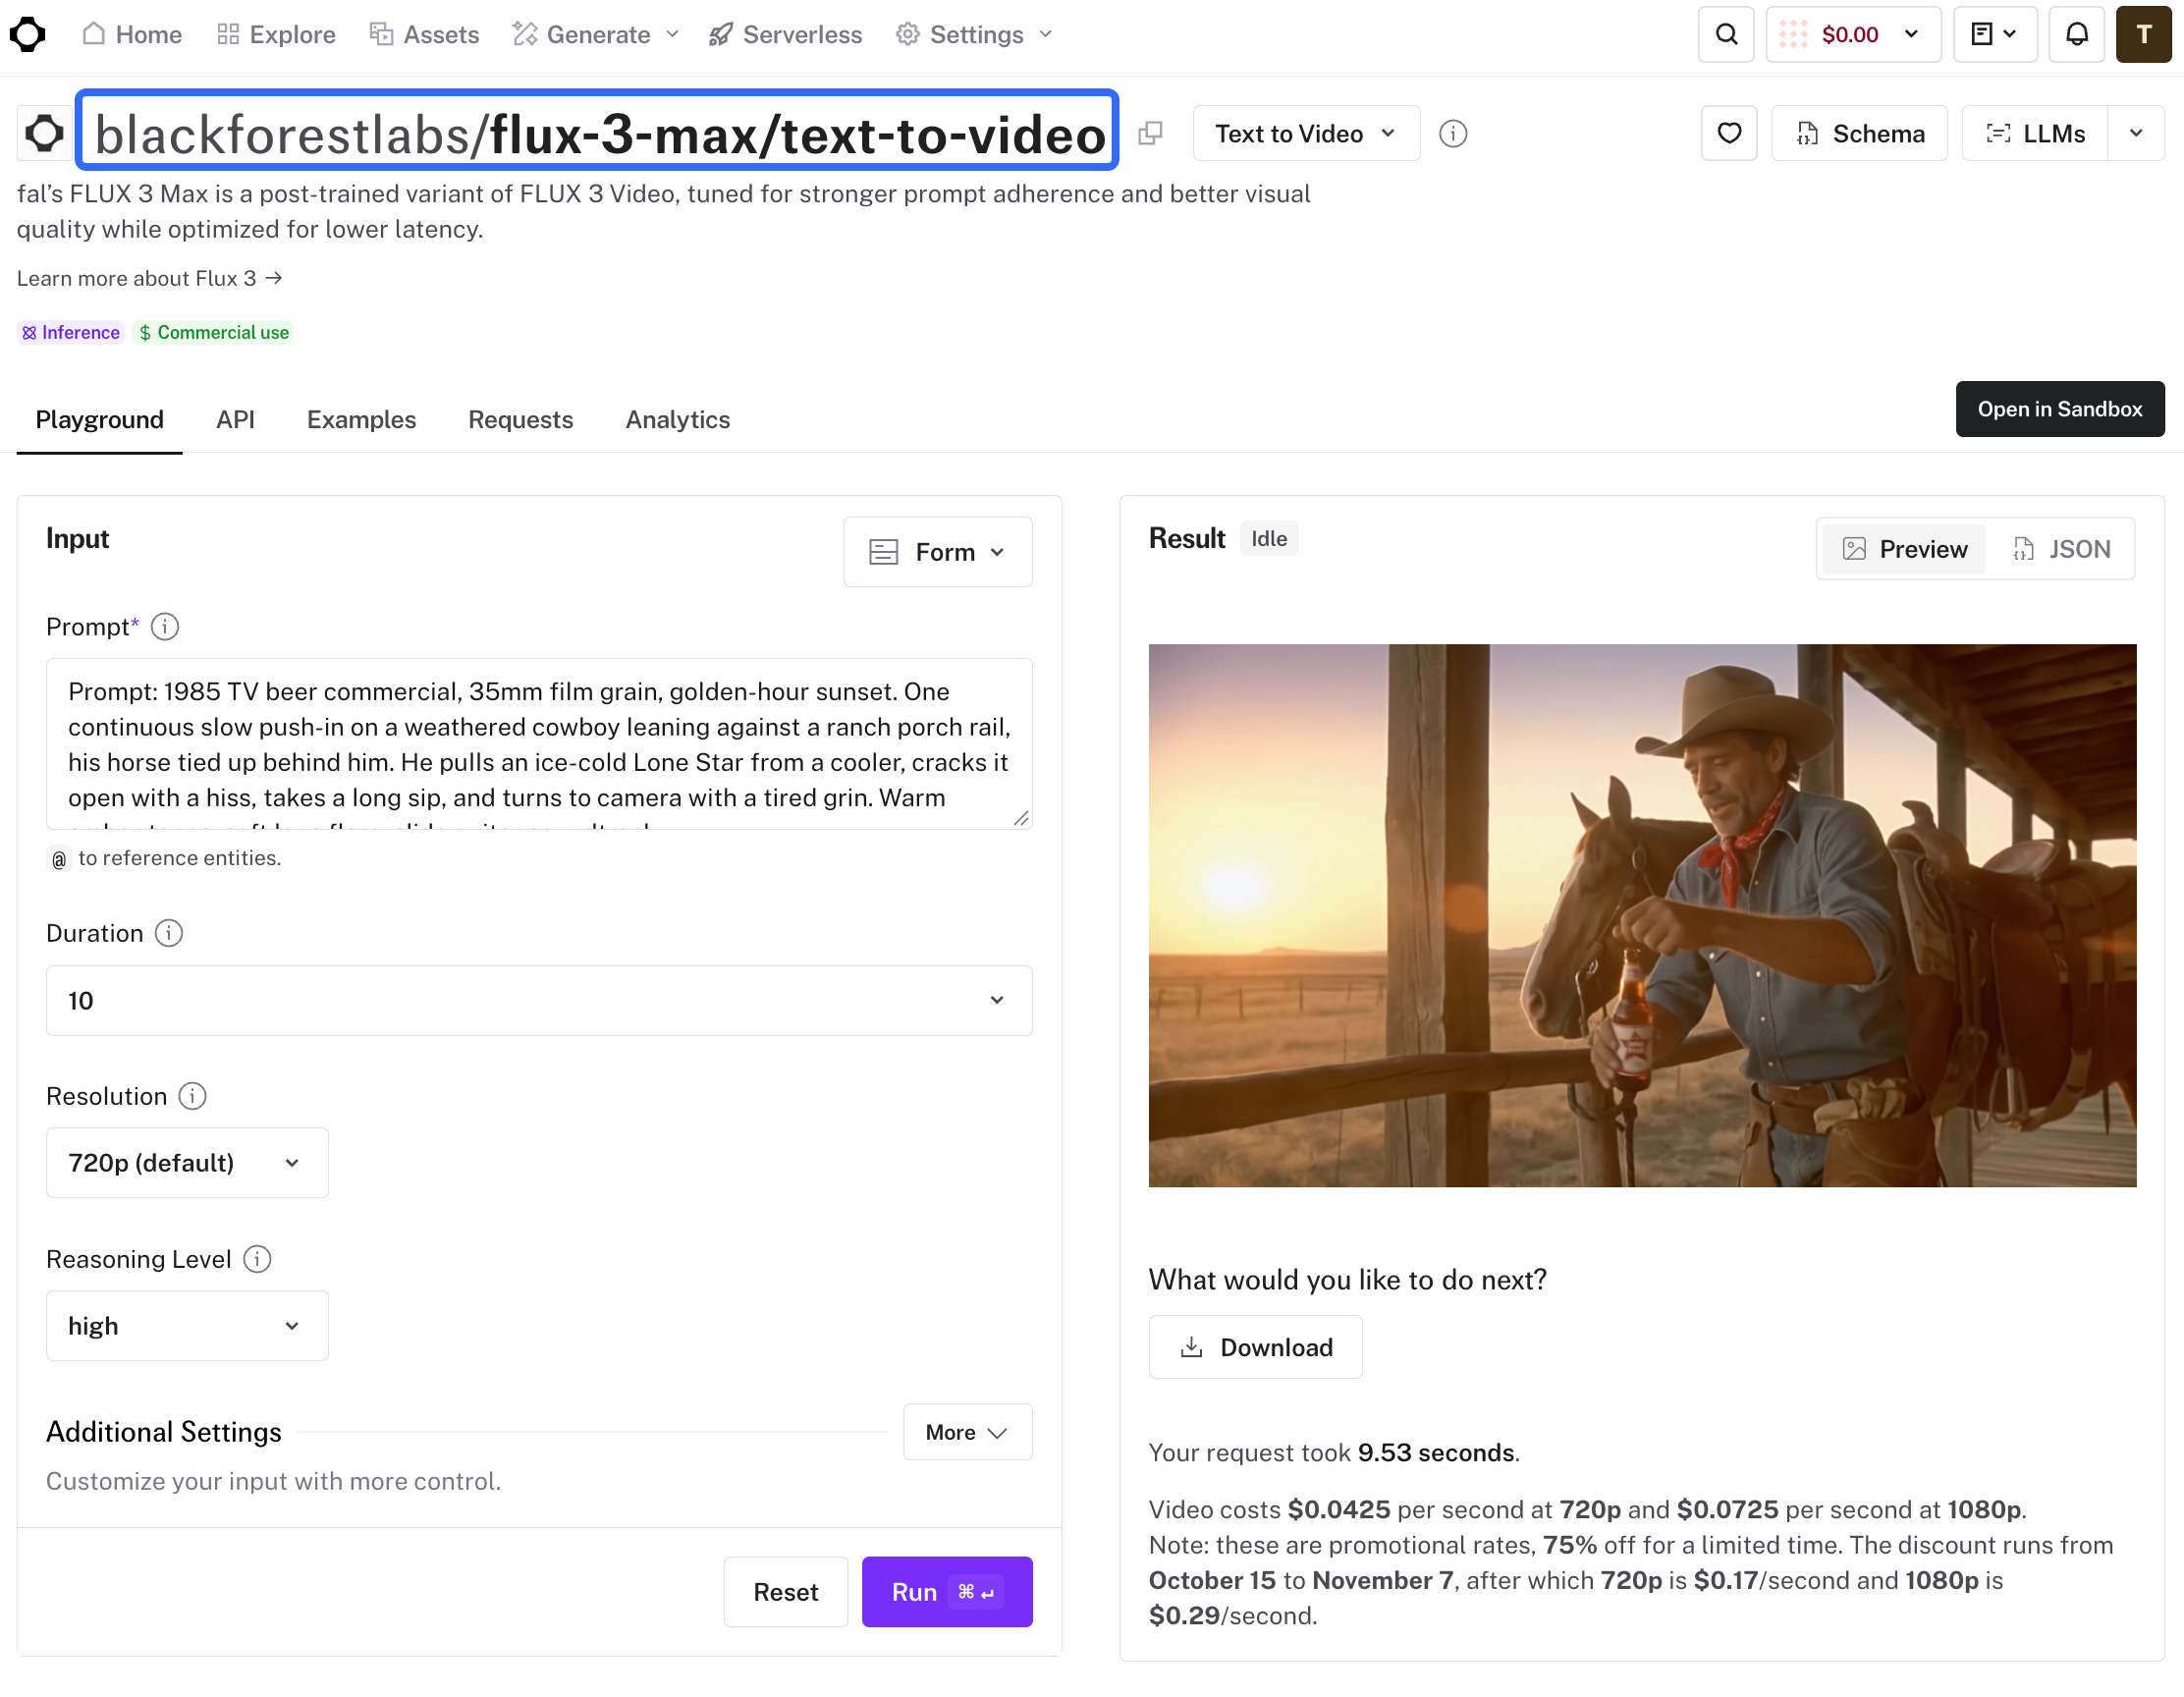Expand the $0.00 balance dropdown
This screenshot has height=1697, width=2184.
1853,35
